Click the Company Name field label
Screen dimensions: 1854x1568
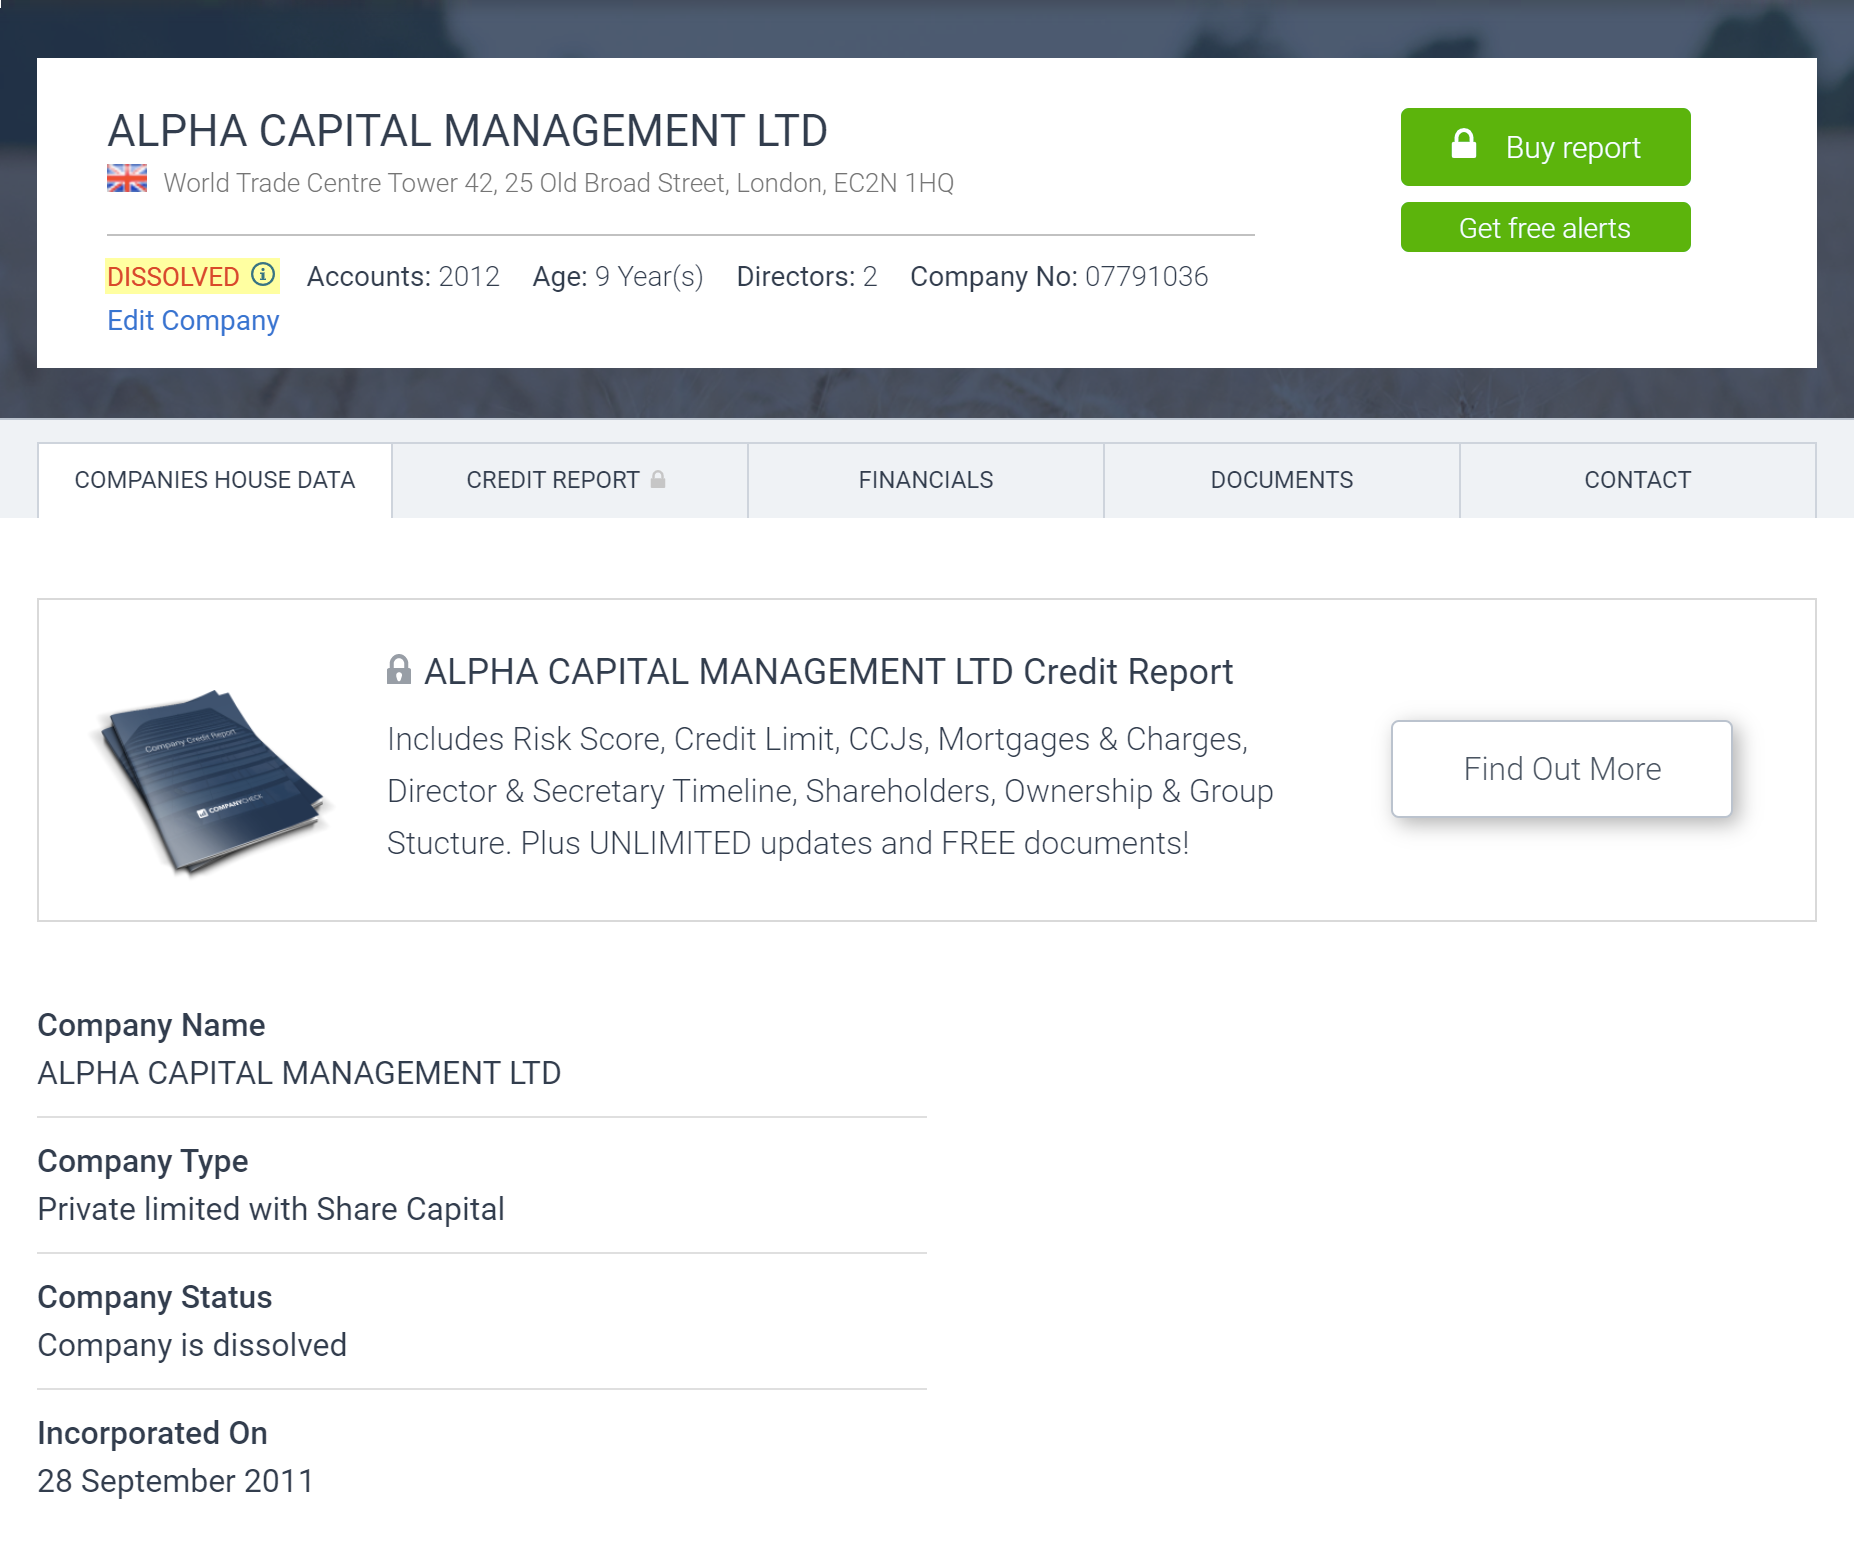[151, 1025]
